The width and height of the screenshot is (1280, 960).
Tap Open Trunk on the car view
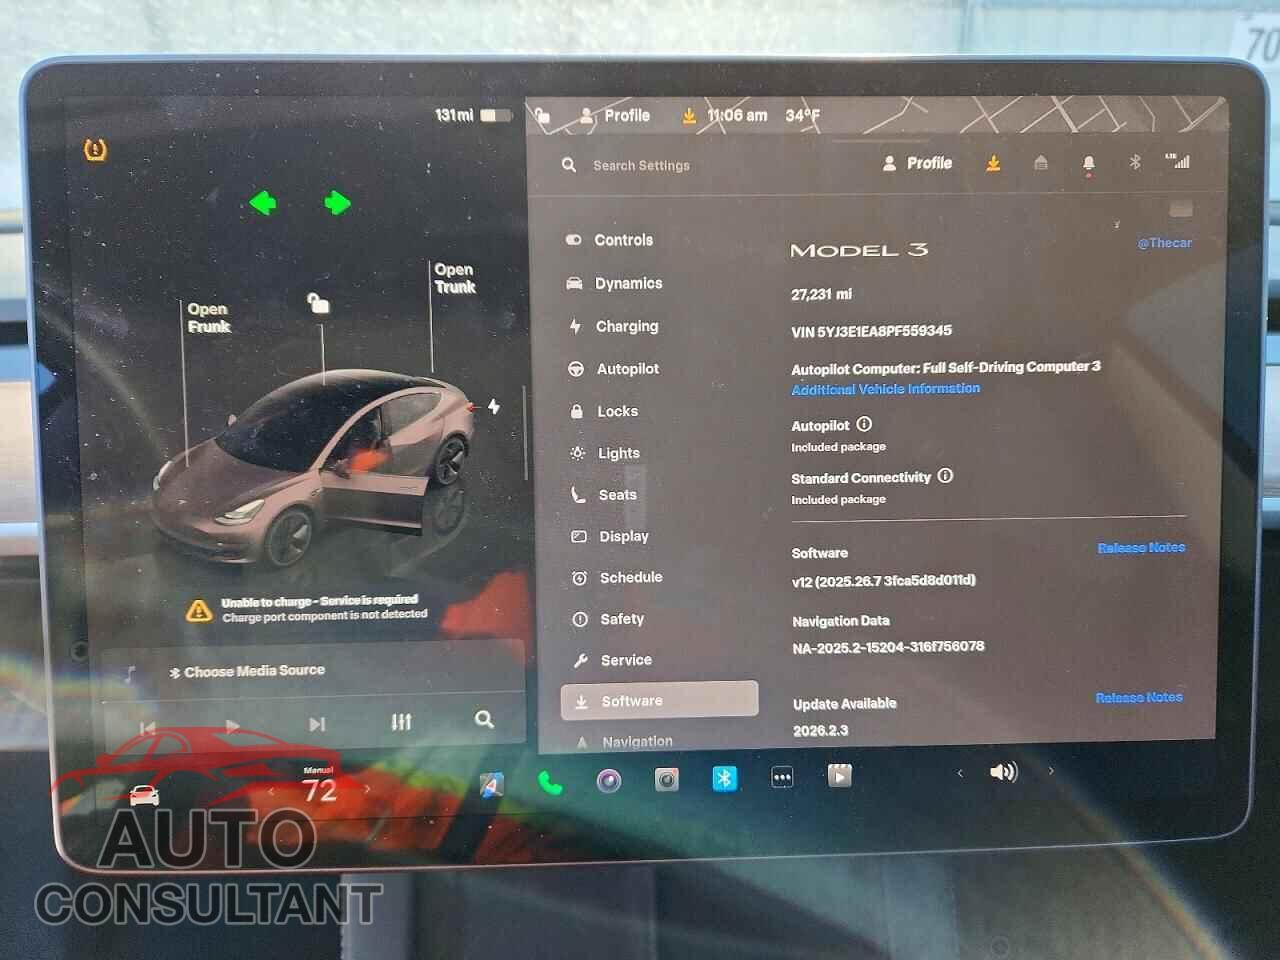pyautogui.click(x=455, y=278)
